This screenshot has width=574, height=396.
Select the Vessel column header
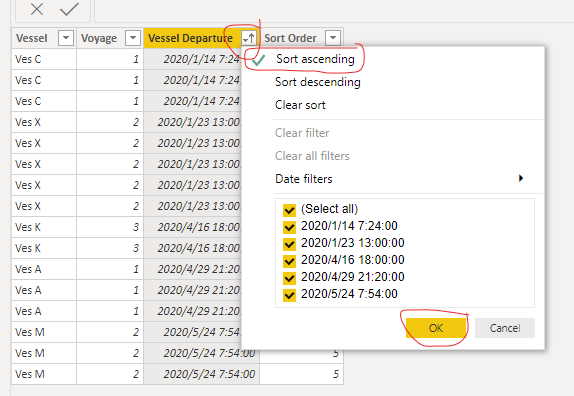(x=44, y=38)
